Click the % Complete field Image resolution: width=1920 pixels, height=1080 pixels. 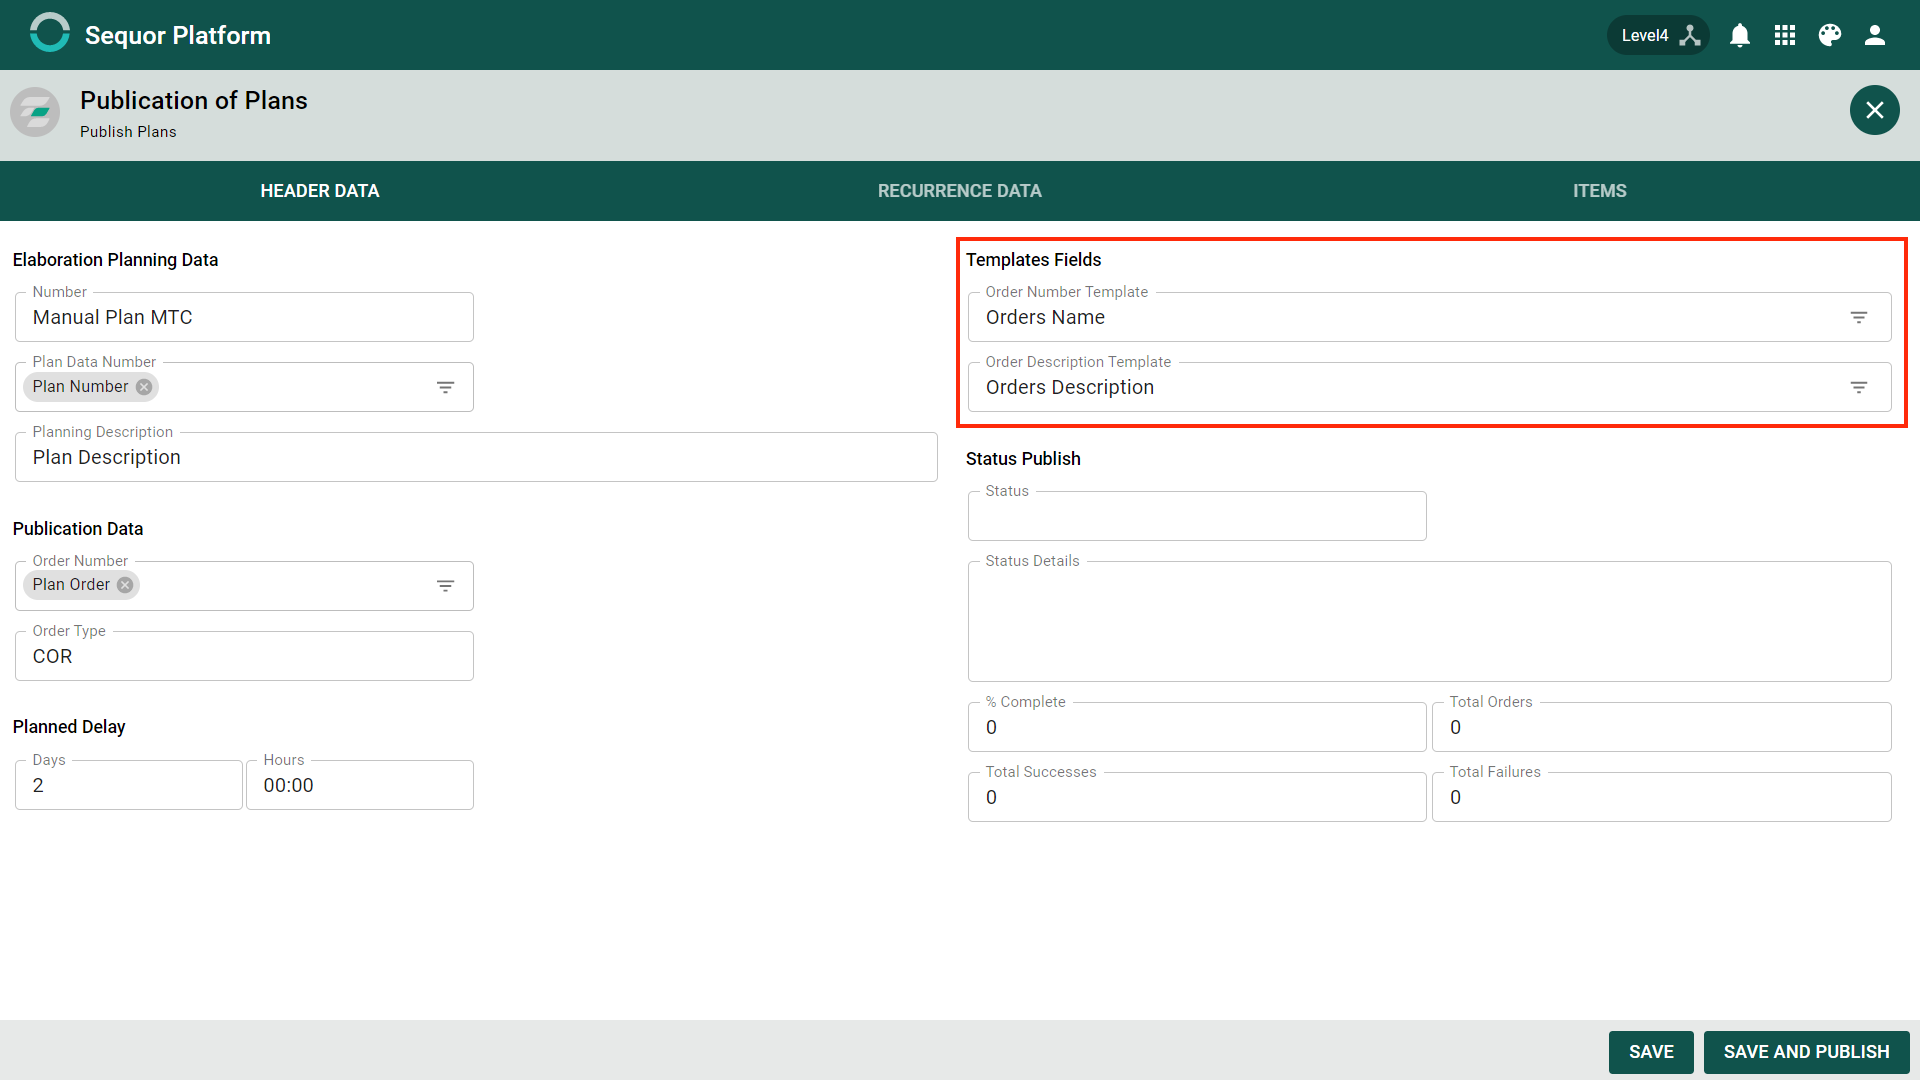click(1197, 727)
